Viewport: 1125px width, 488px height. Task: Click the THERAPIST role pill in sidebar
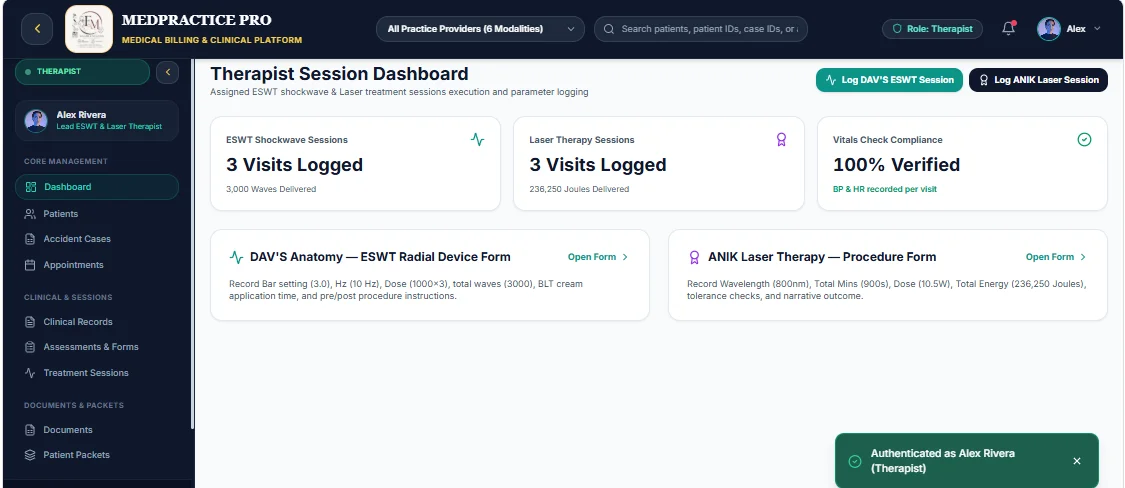[x=83, y=72]
